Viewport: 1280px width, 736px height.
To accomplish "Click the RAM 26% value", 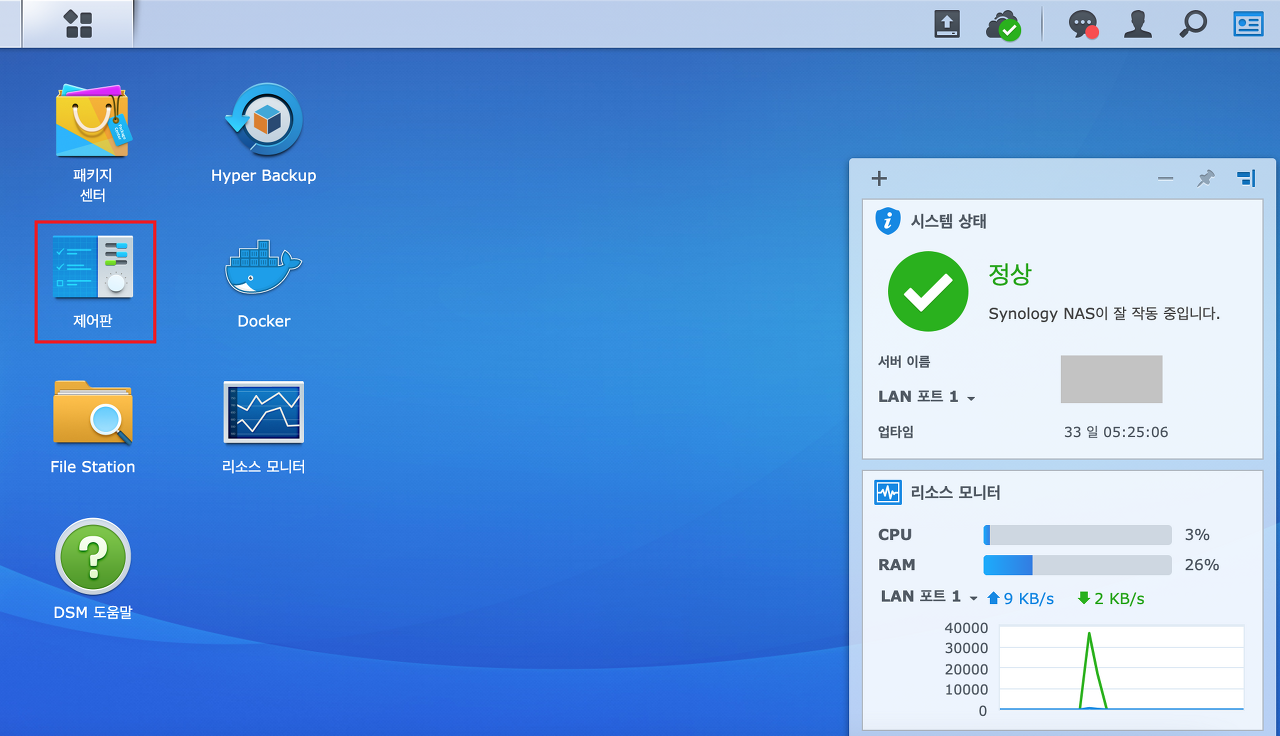I will click(1202, 565).
